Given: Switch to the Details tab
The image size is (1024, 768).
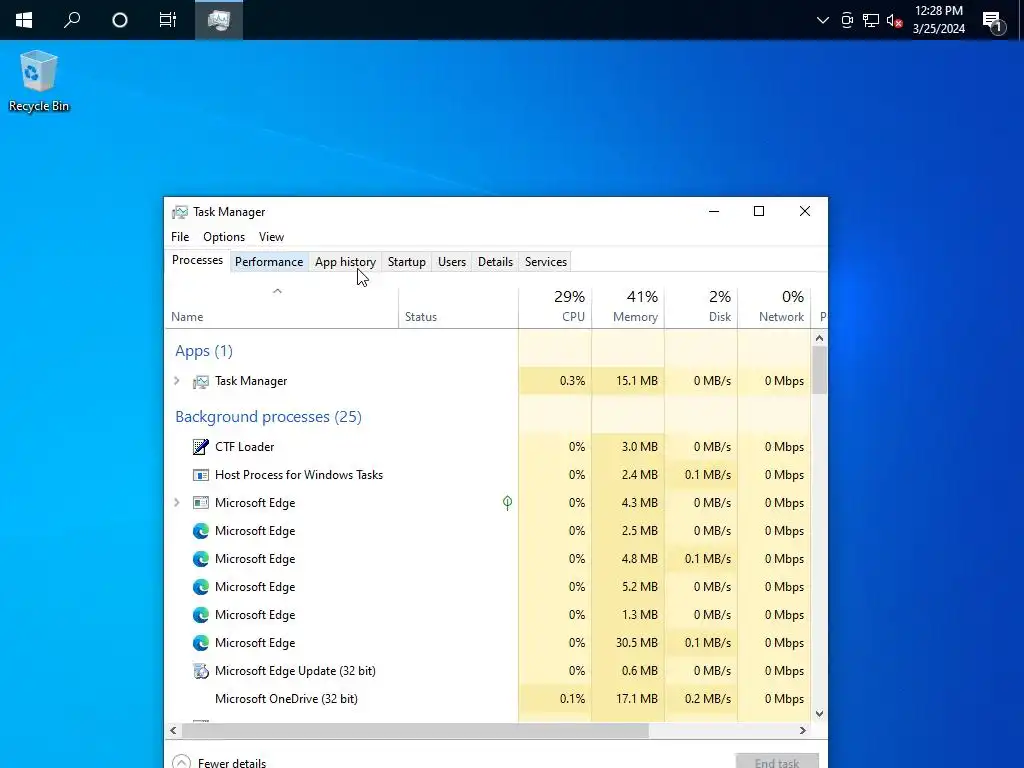Looking at the screenshot, I should coord(496,262).
